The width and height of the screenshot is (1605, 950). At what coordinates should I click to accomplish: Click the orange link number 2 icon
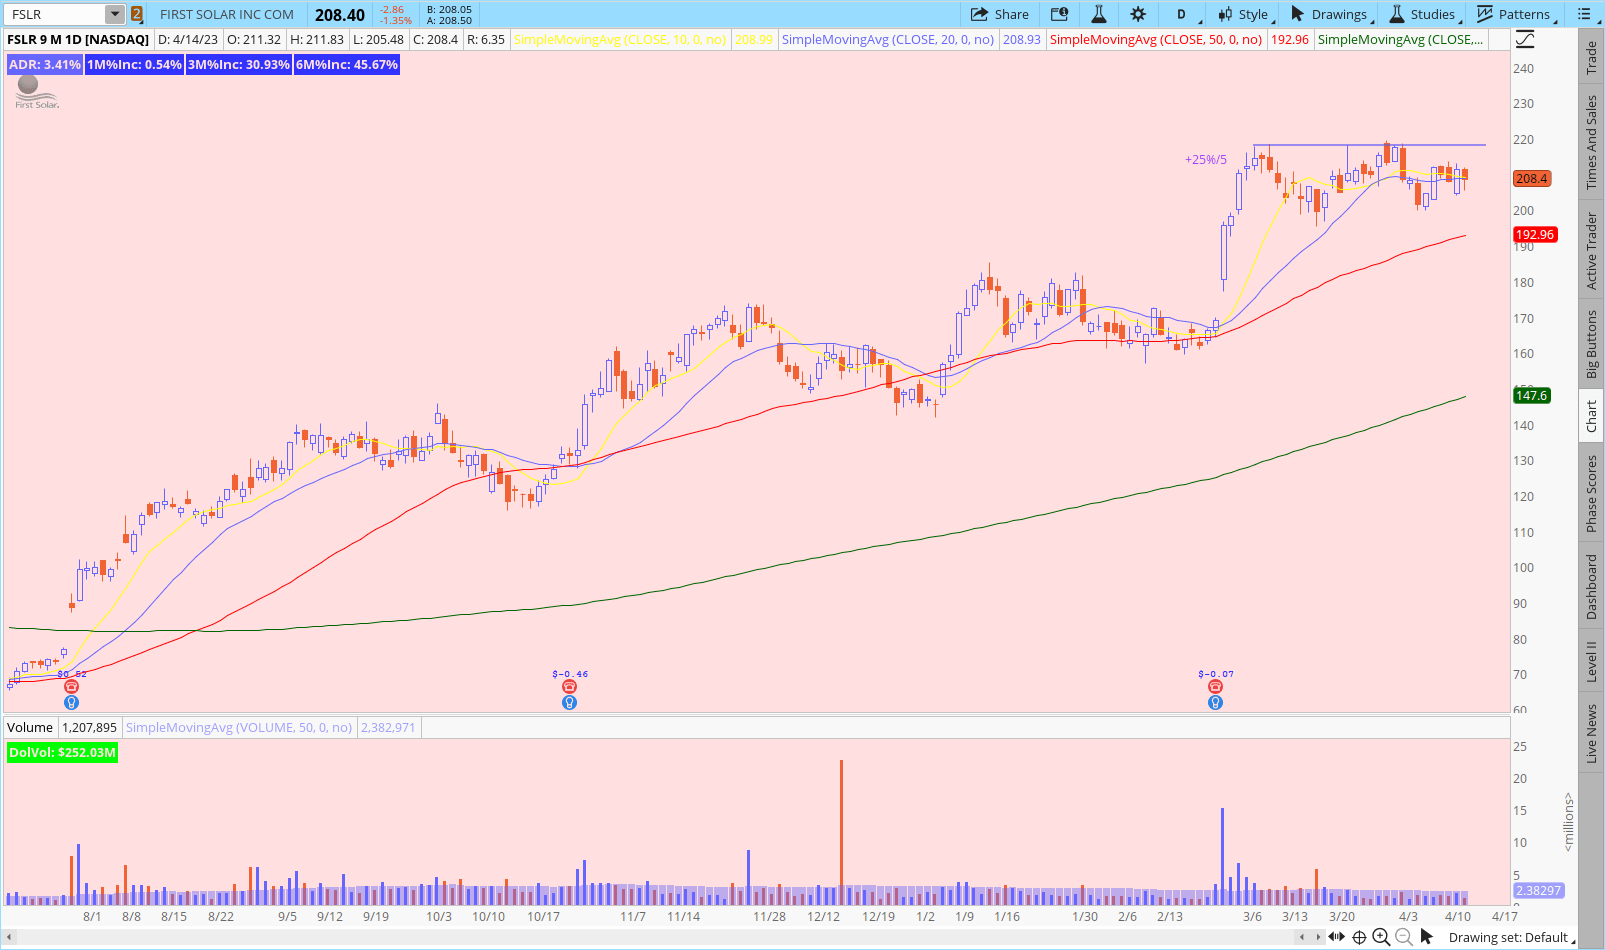(x=137, y=14)
